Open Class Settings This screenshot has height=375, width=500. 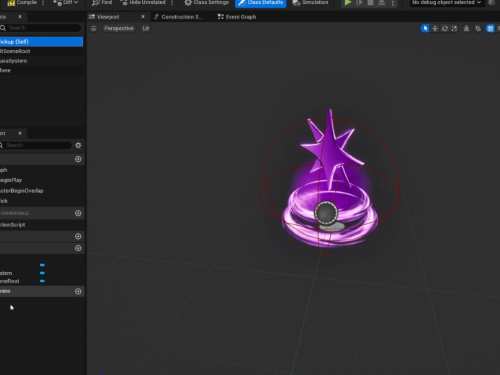pos(206,3)
